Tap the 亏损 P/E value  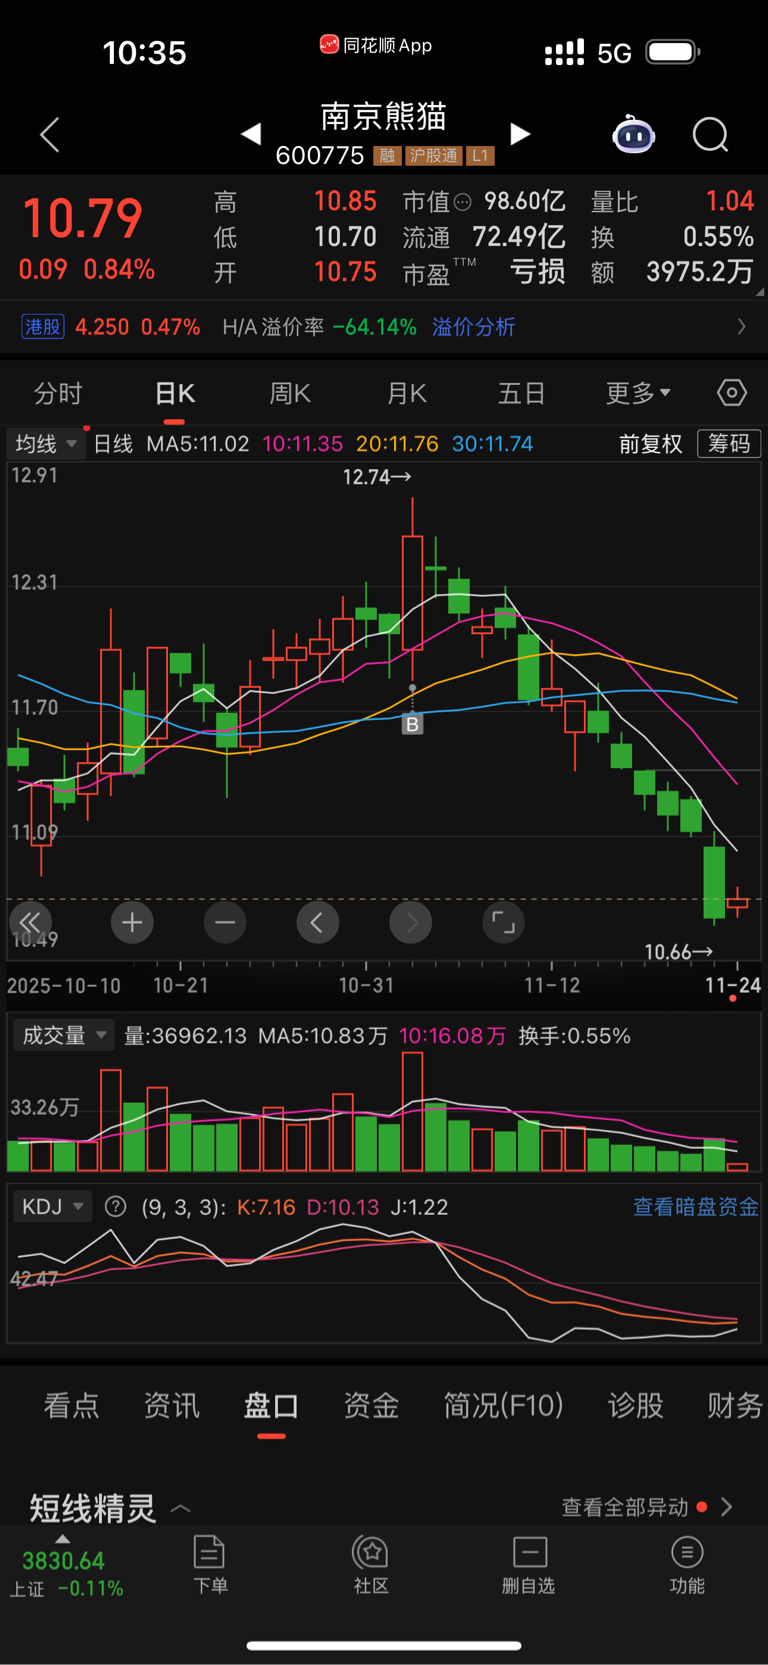point(538,272)
